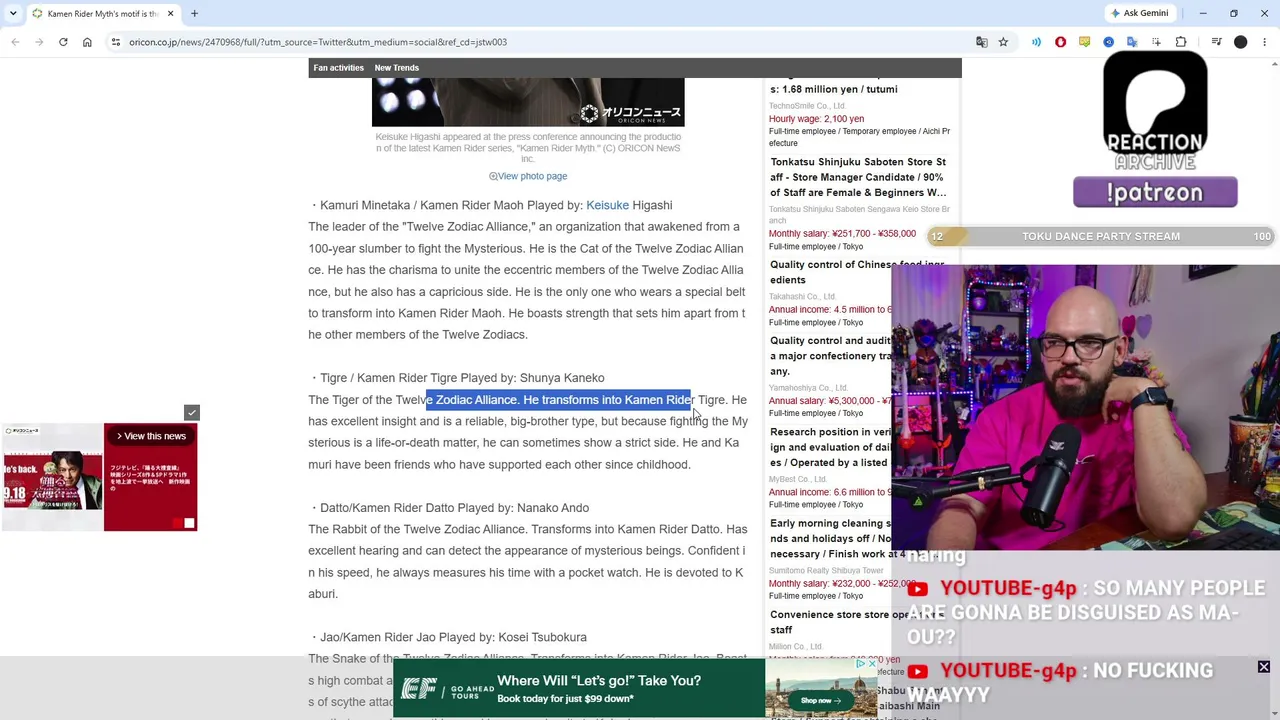The height and width of the screenshot is (720, 1280).
Task: Open the tab search dropdown arrow
Action: pyautogui.click(x=13, y=13)
